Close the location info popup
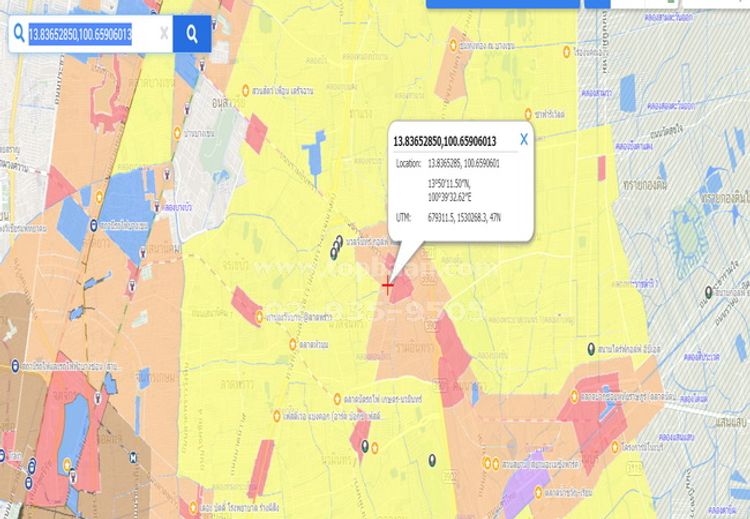 pos(523,140)
